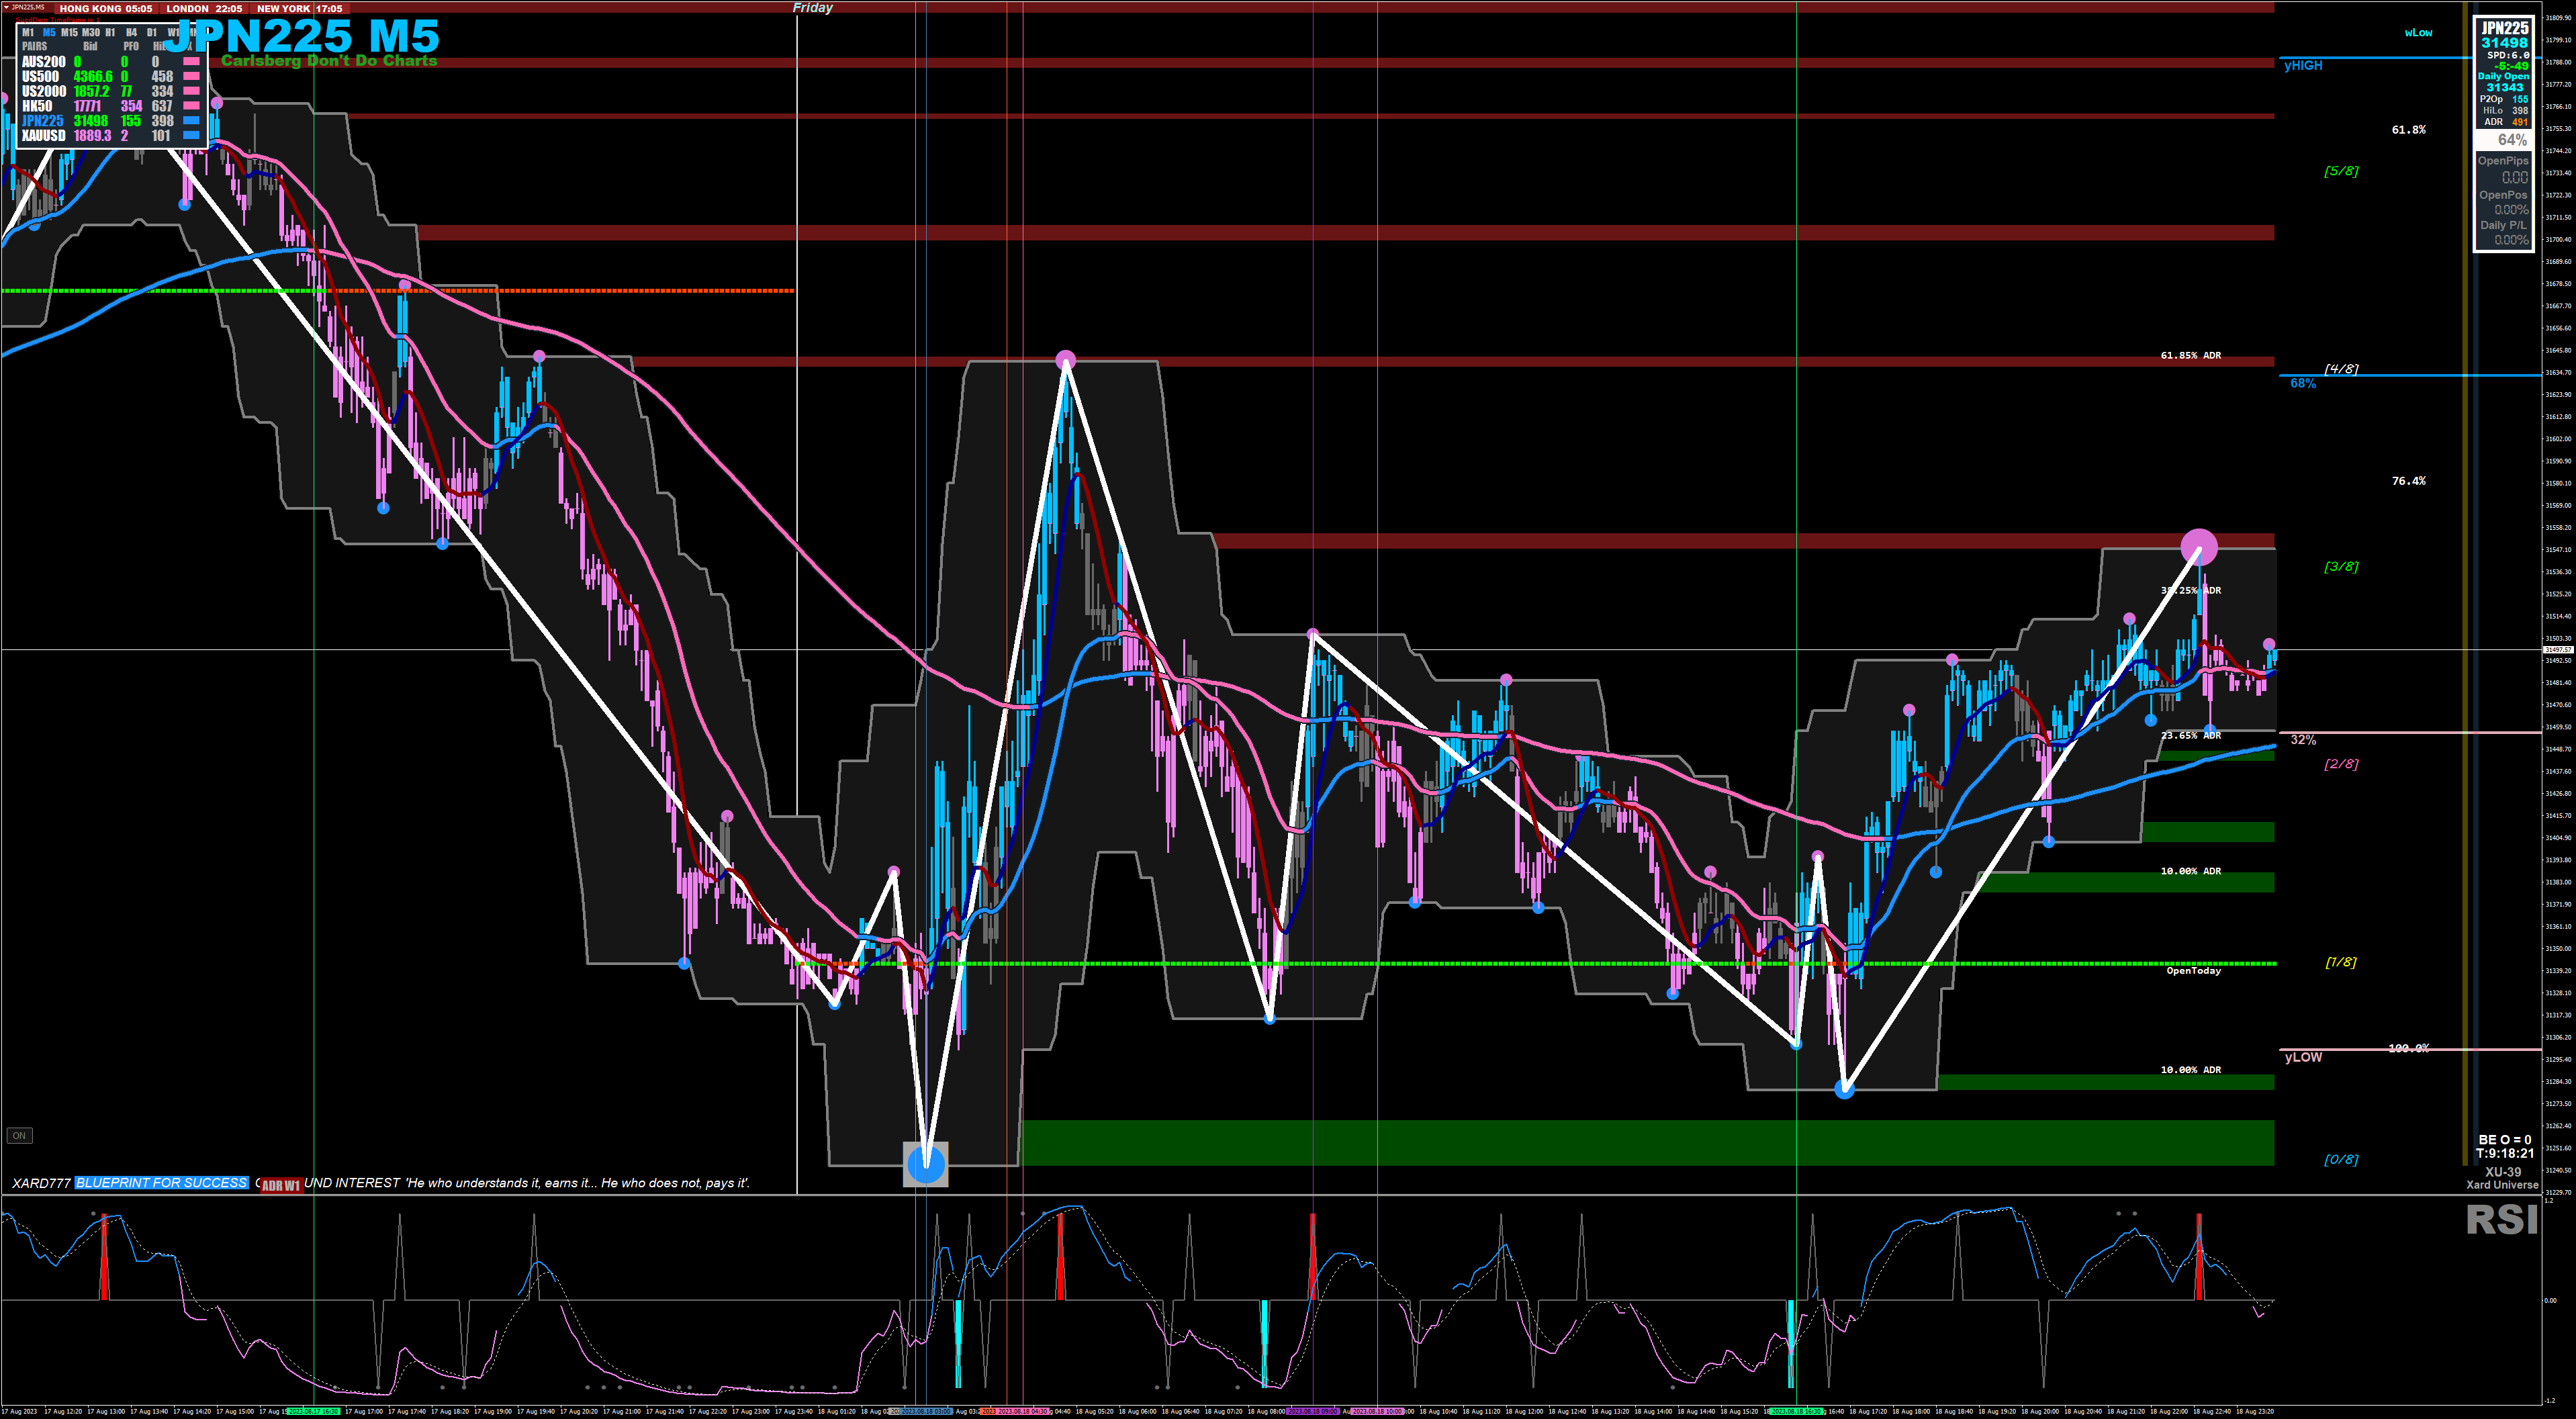Toggle the ON button at chart left
Screen dimensions: 2576x1419
point(19,1135)
